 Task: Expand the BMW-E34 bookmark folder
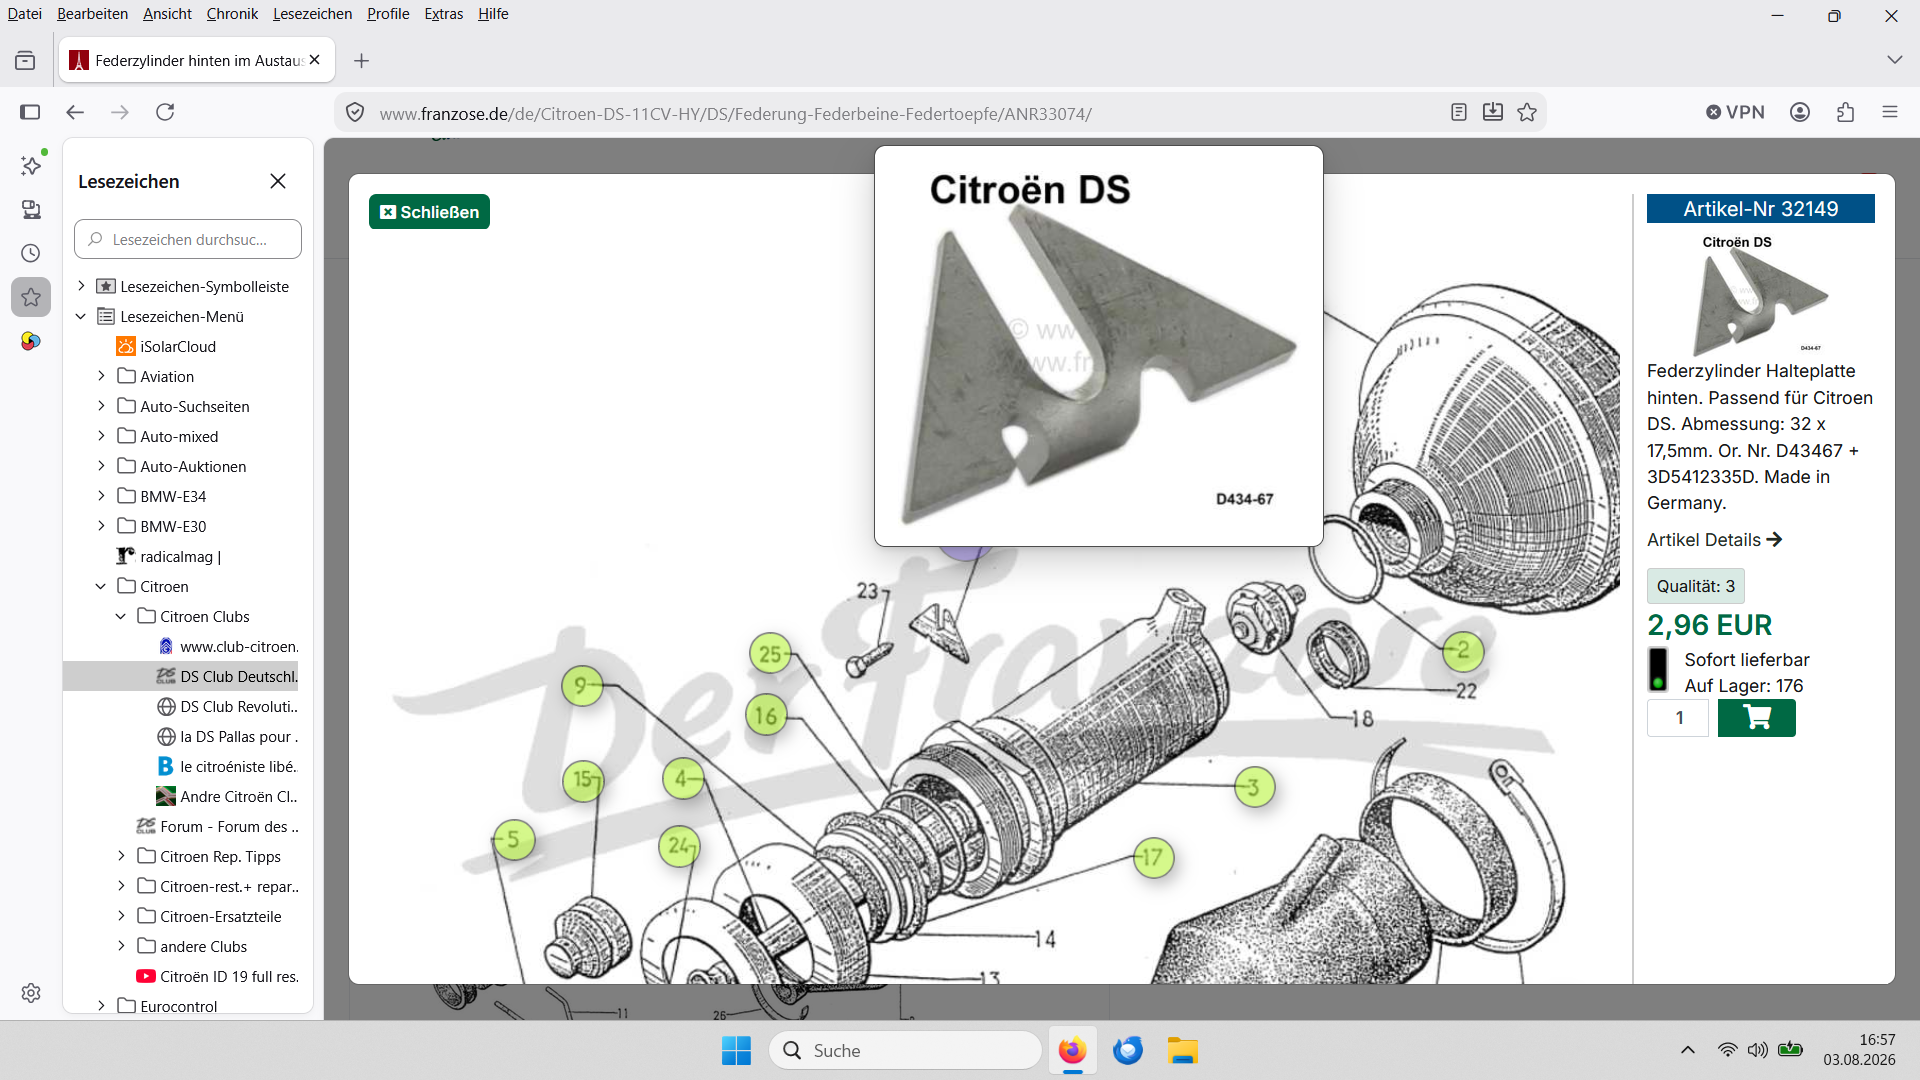click(101, 496)
